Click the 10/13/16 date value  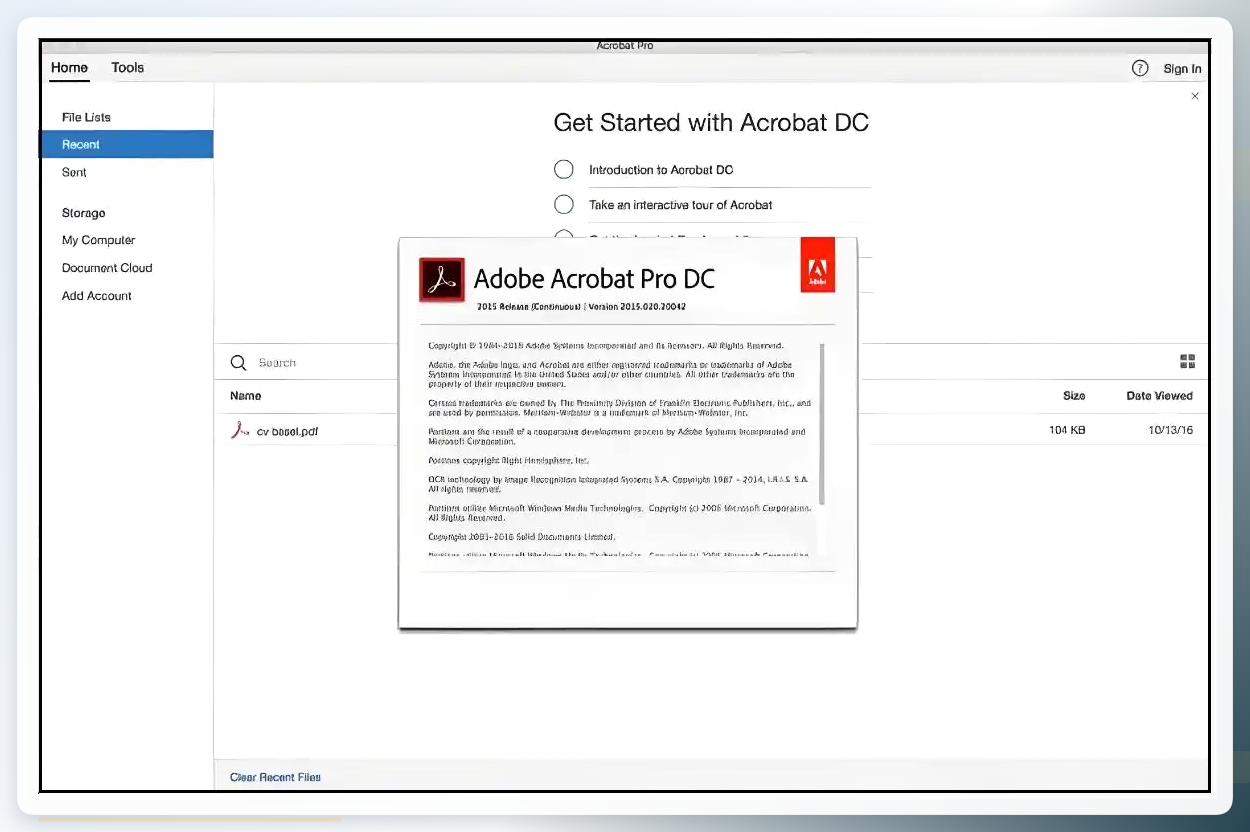pos(1171,431)
